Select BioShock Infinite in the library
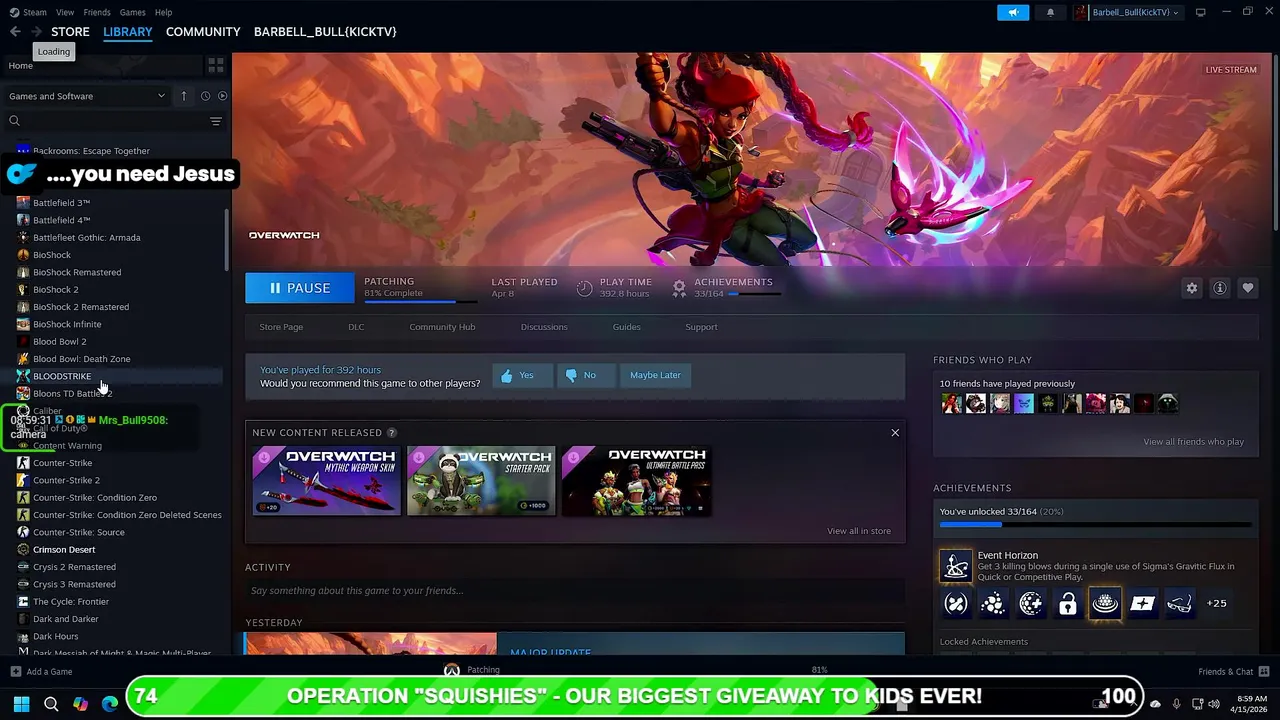 [x=67, y=324]
